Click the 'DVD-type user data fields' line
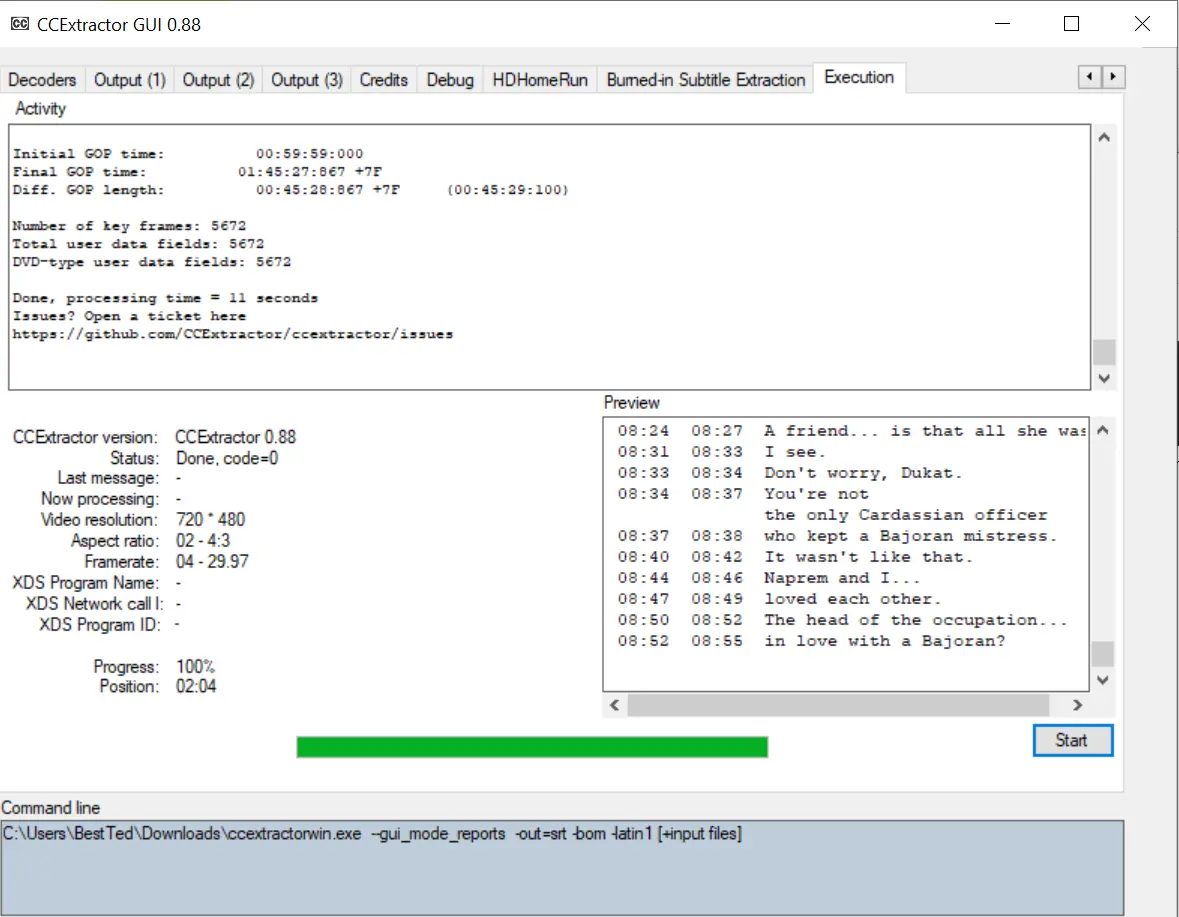1179x917 pixels. 152,262
